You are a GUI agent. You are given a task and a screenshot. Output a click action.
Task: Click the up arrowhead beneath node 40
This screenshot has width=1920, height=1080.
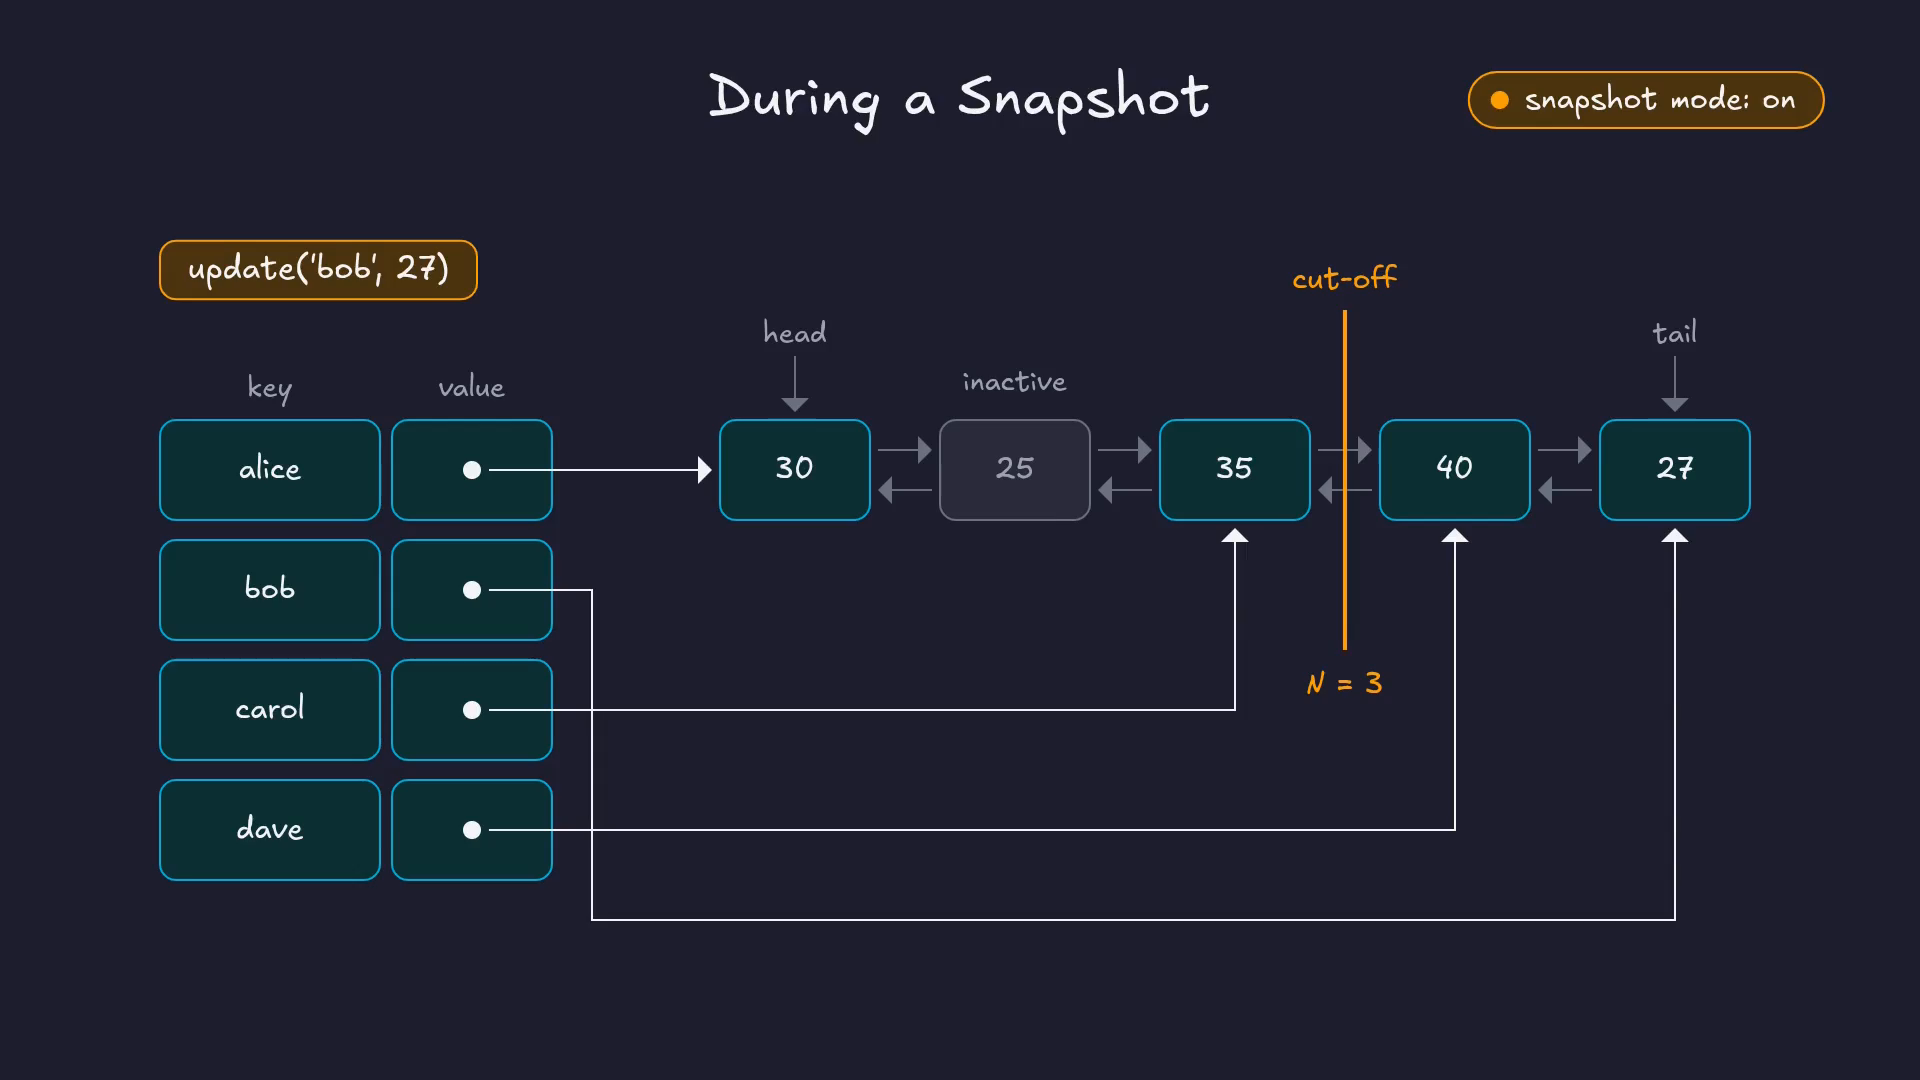tap(1455, 536)
